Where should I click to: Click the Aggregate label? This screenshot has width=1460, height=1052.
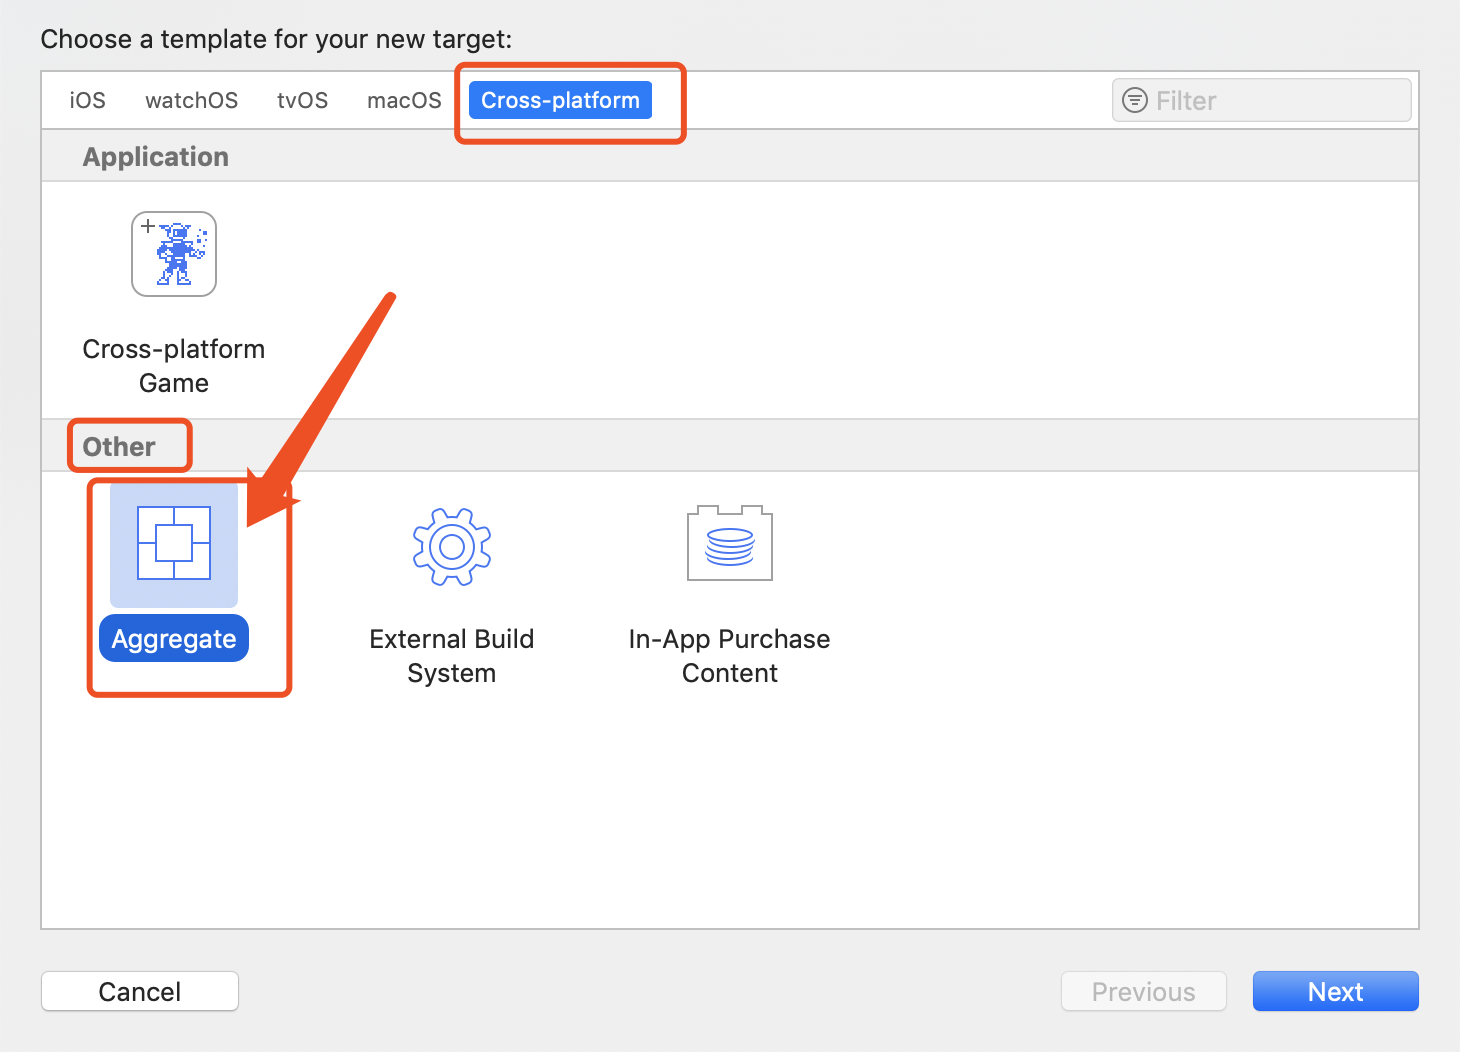174,639
